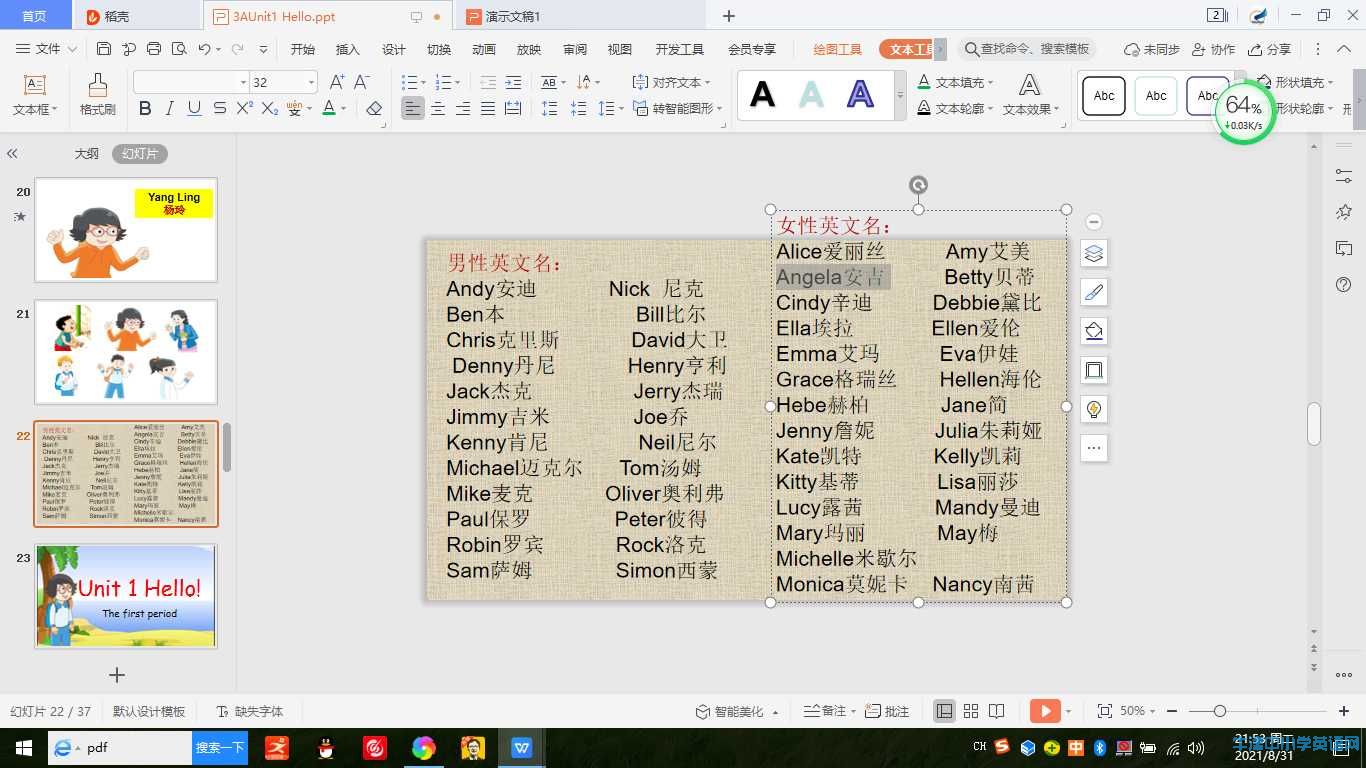The height and width of the screenshot is (768, 1366).
Task: Click the lightbulb floating icon beside text box
Action: (x=1094, y=409)
